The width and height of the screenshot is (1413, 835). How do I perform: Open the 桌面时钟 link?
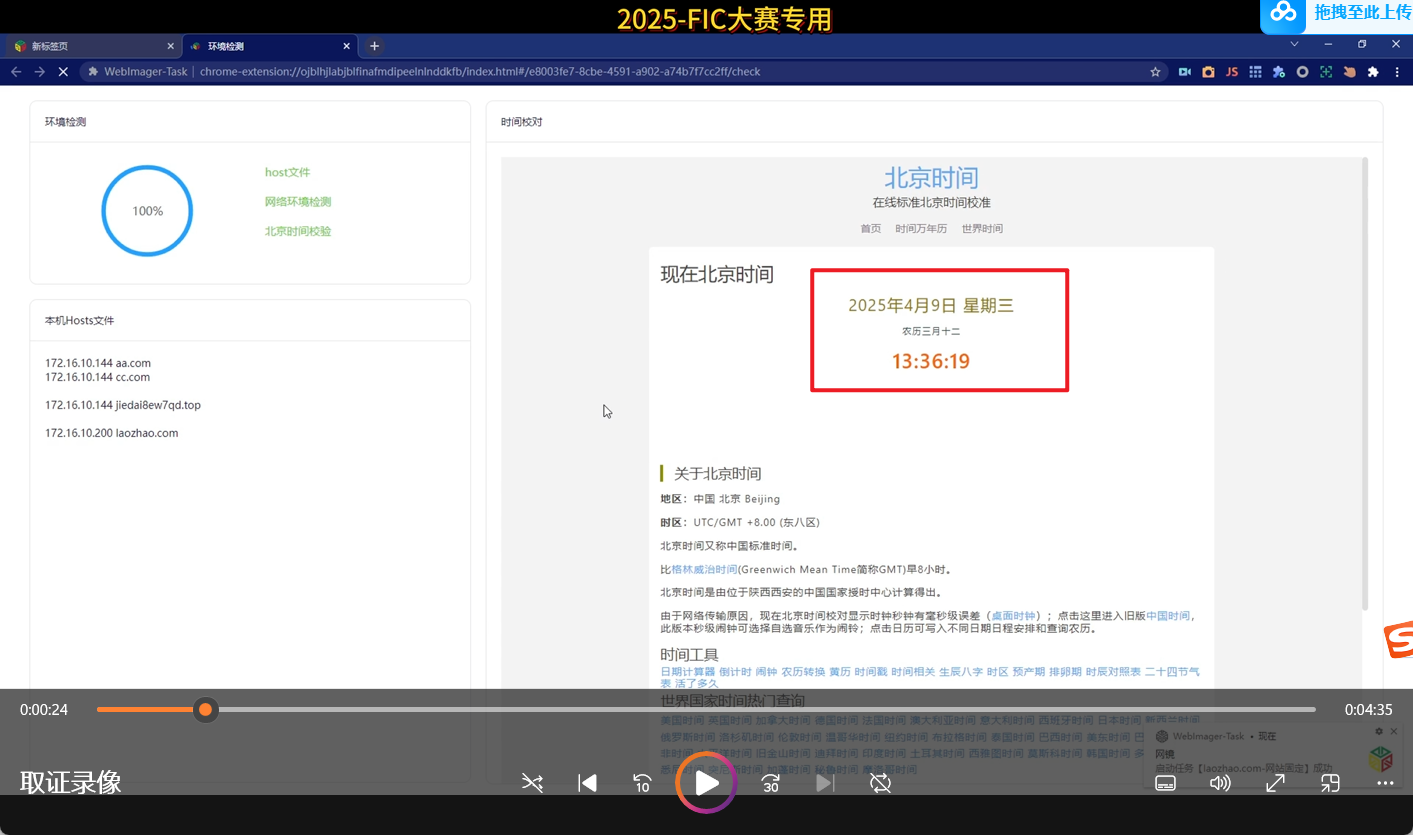pyautogui.click(x=1013, y=616)
